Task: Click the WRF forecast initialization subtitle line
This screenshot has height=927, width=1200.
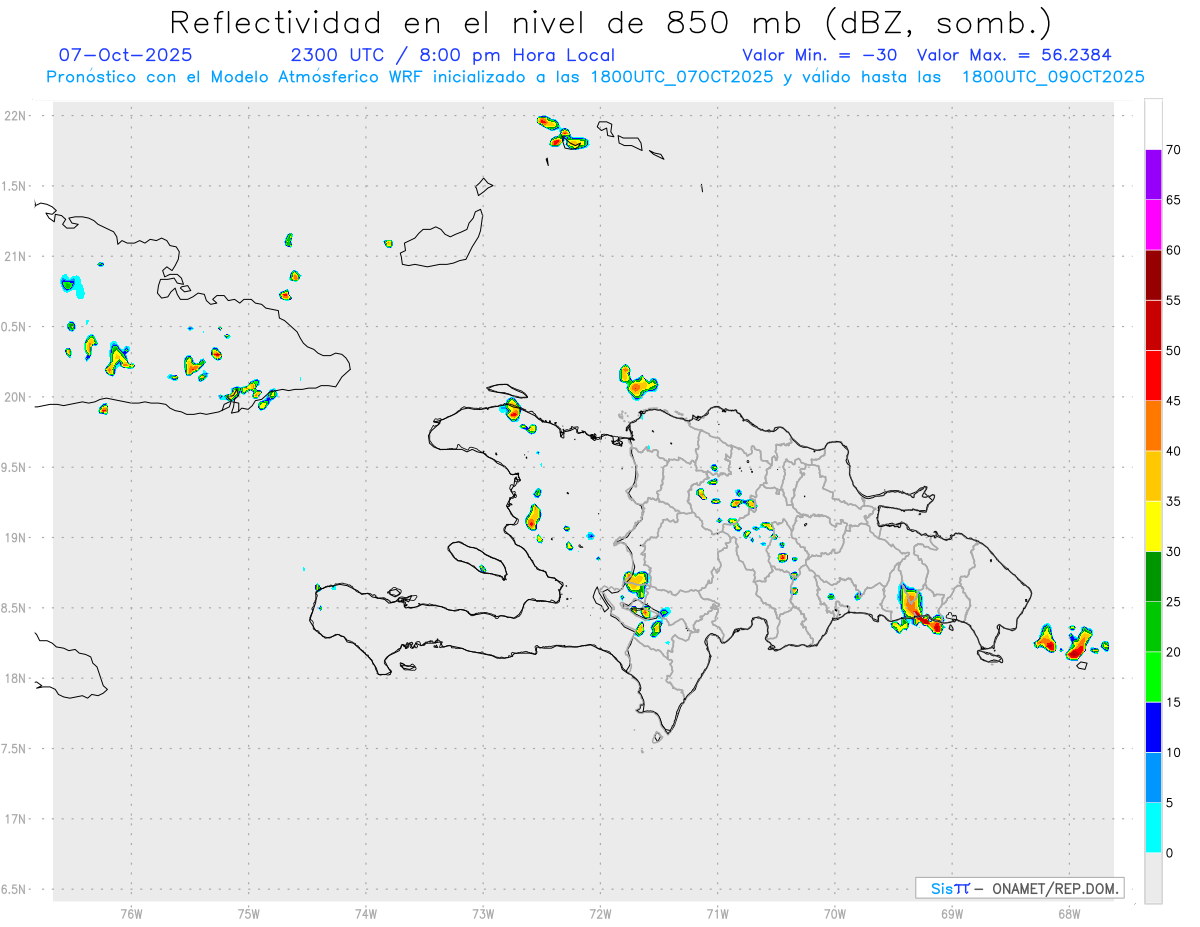Action: (x=595, y=77)
